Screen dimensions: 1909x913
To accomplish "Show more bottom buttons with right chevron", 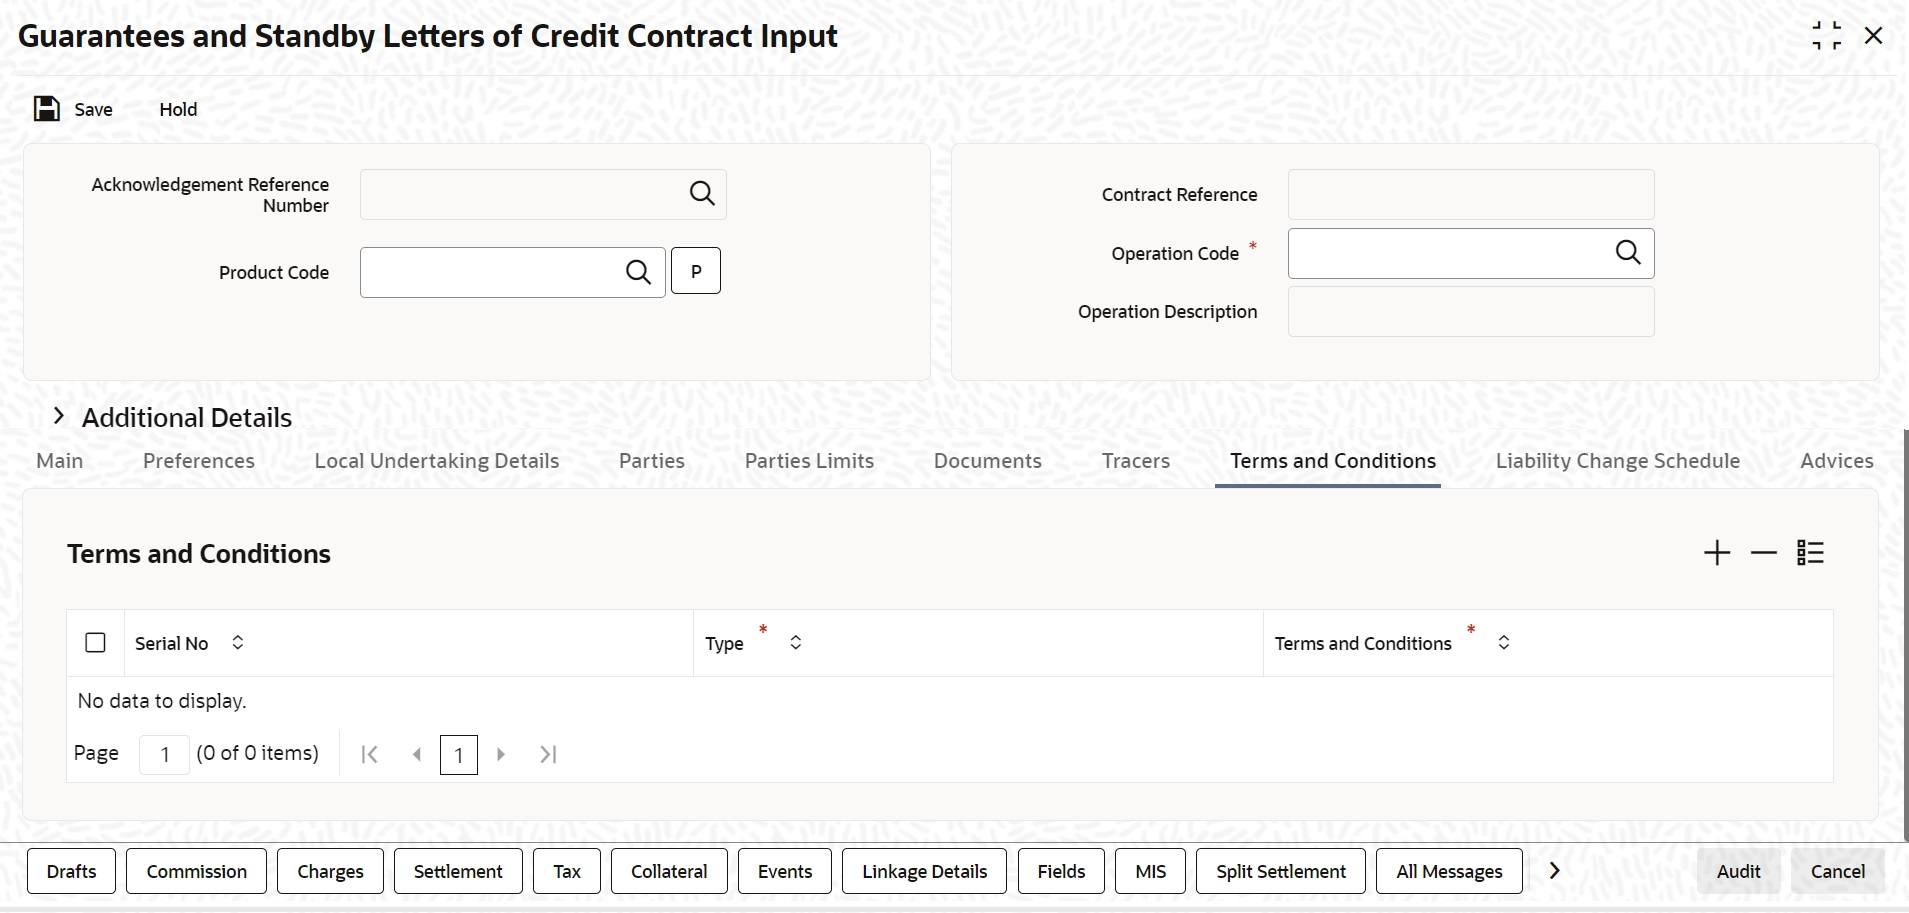I will (1554, 871).
